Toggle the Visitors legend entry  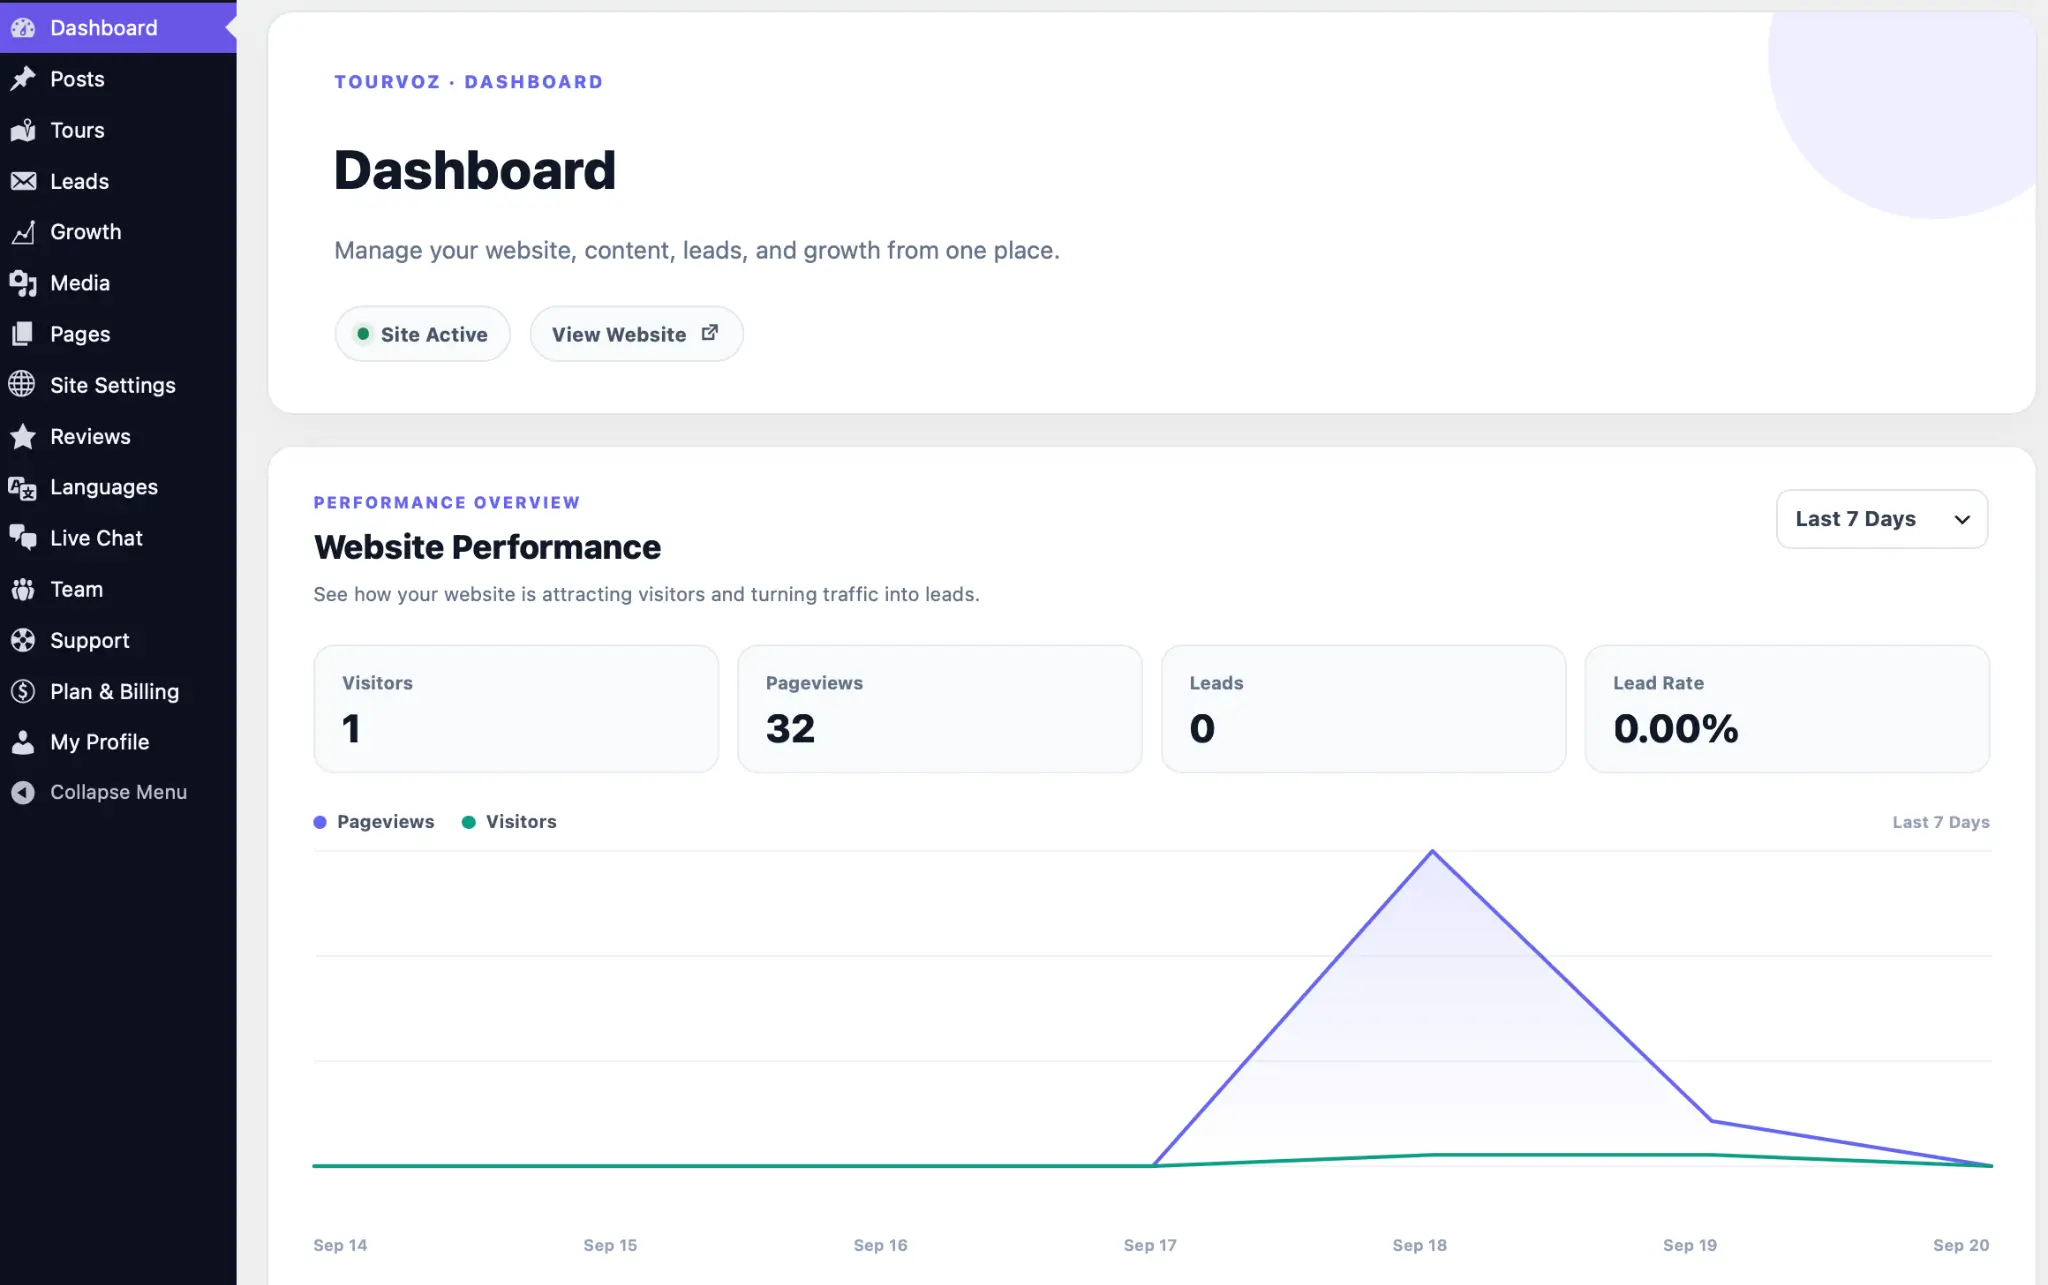click(x=509, y=822)
